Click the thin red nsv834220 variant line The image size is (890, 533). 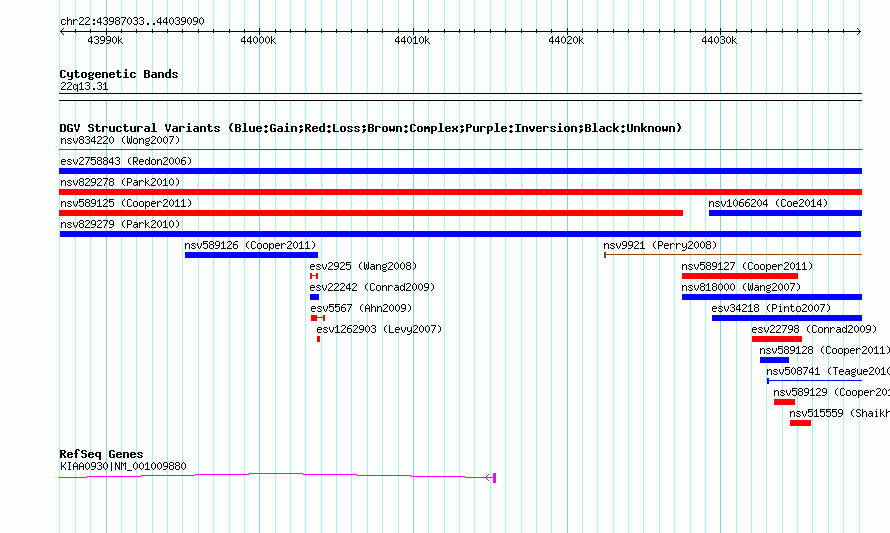click(x=460, y=150)
